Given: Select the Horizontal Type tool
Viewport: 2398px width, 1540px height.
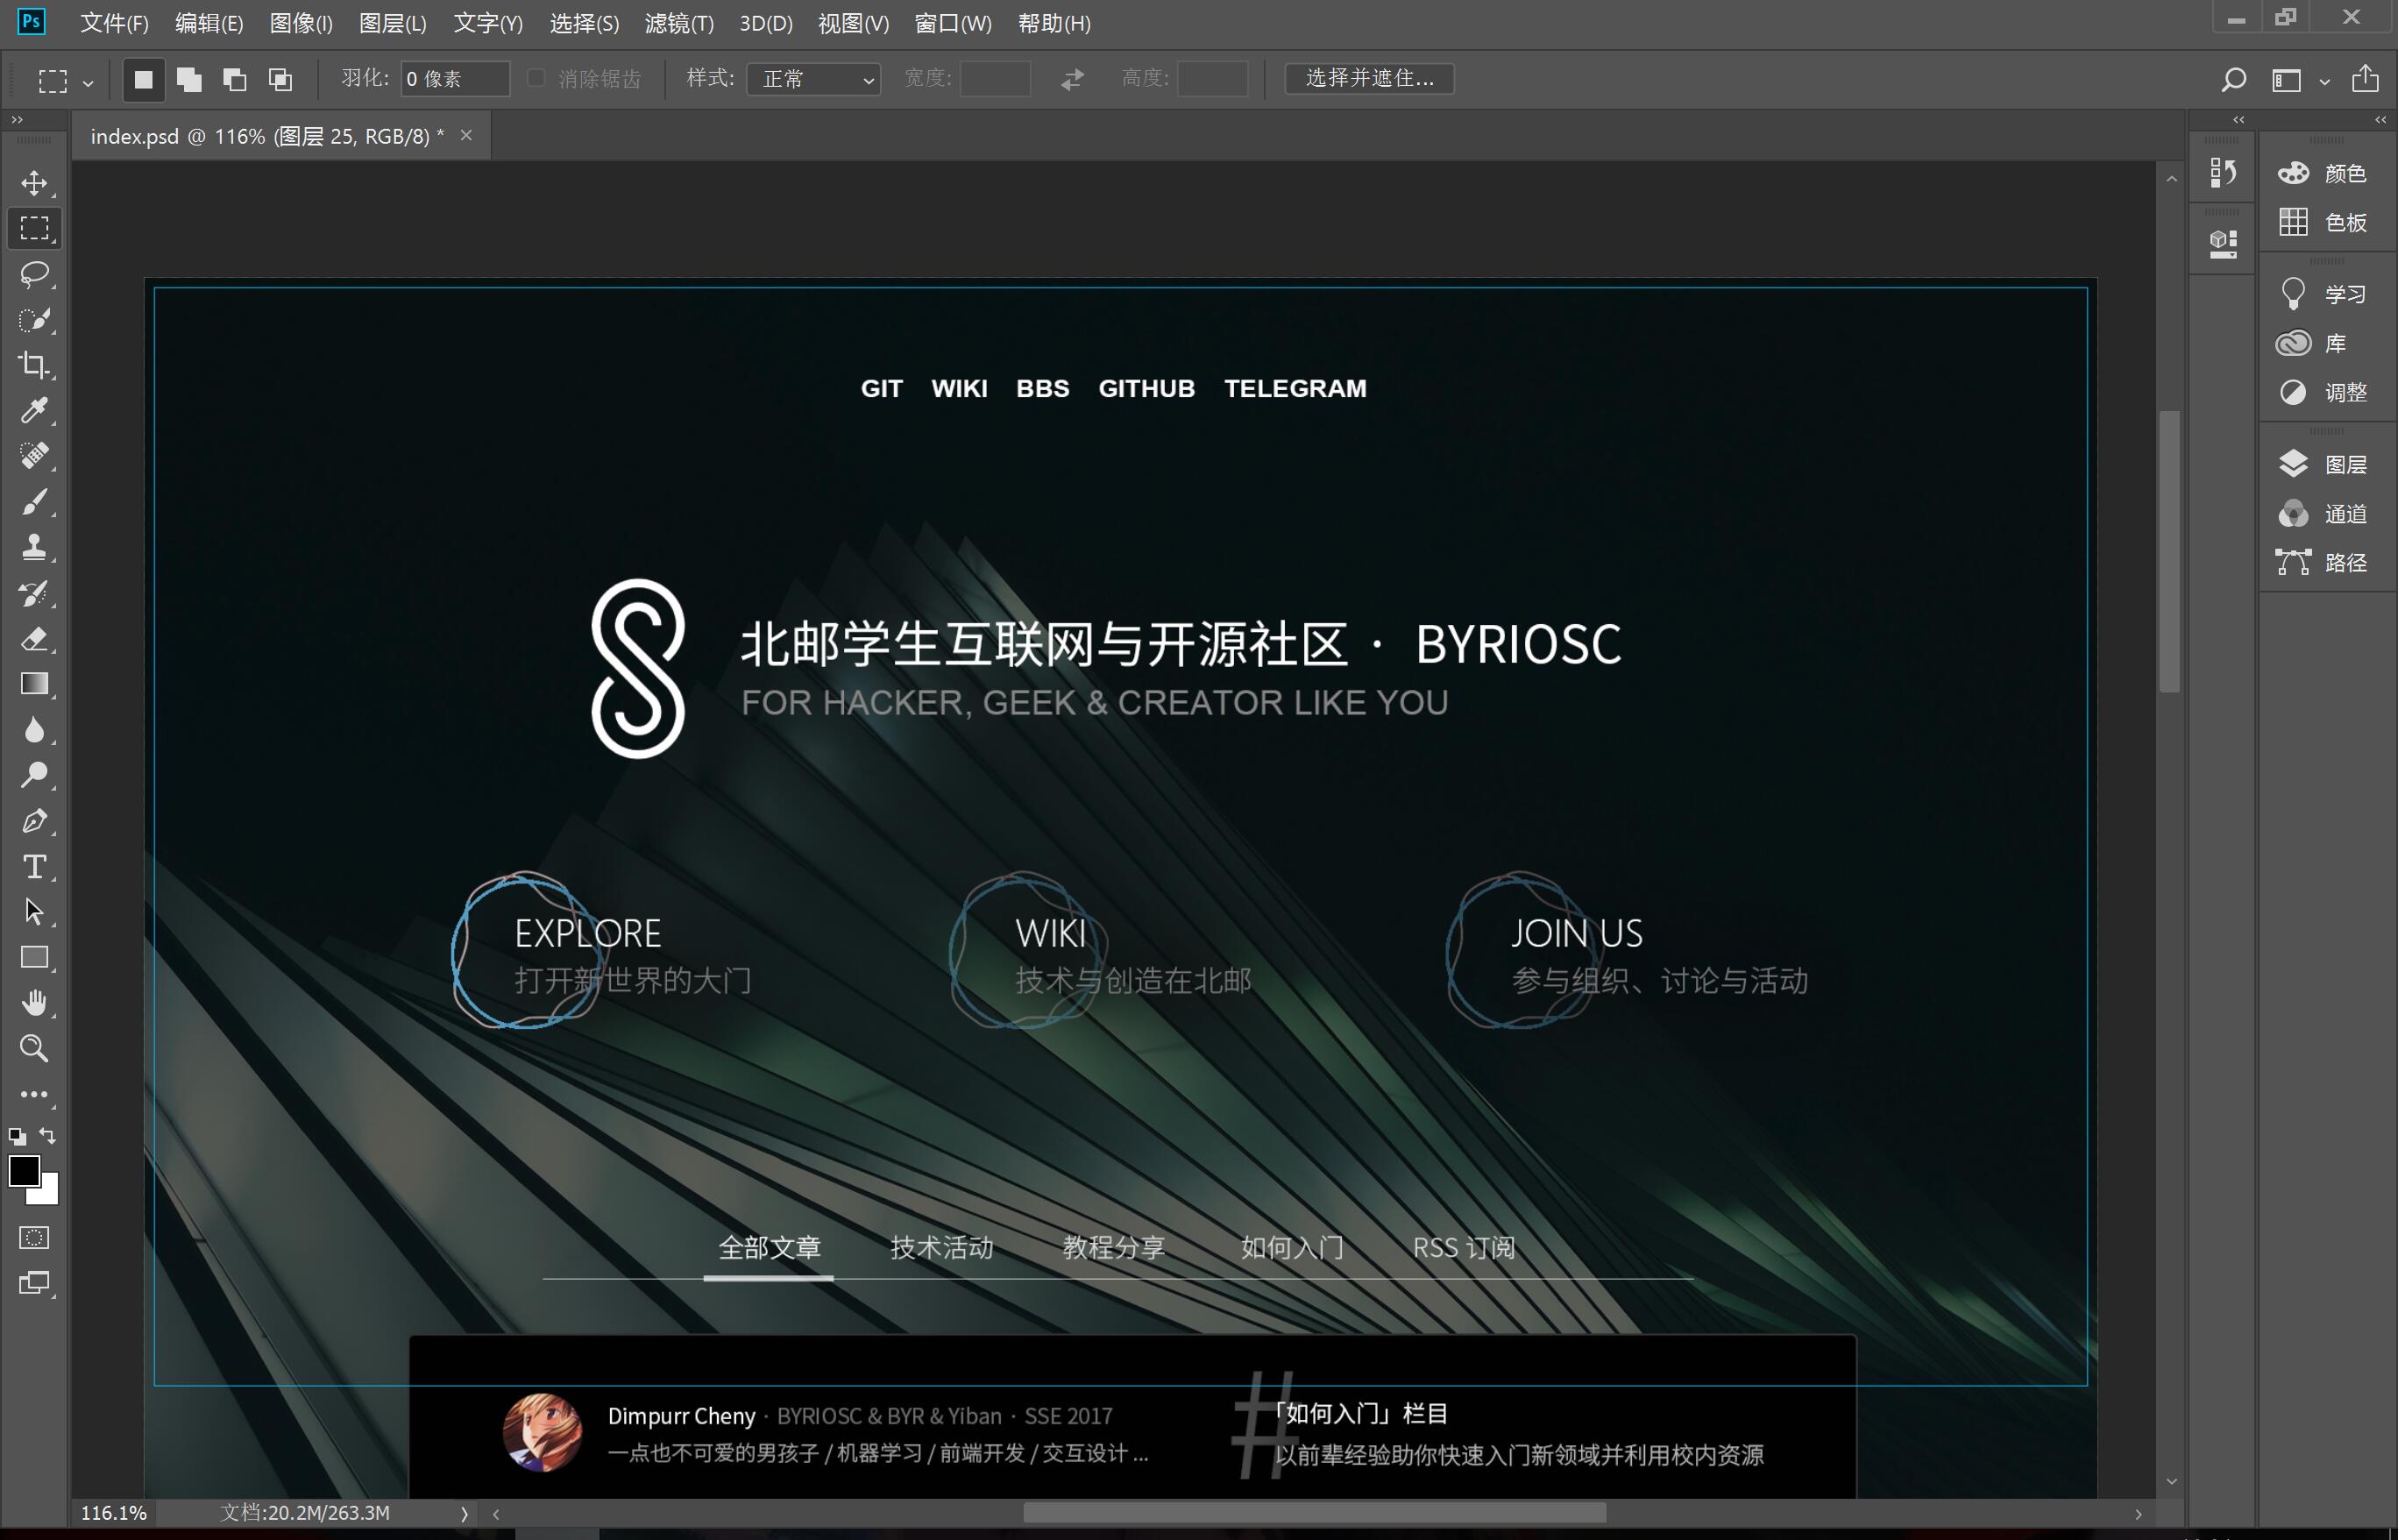Looking at the screenshot, I should point(34,866).
